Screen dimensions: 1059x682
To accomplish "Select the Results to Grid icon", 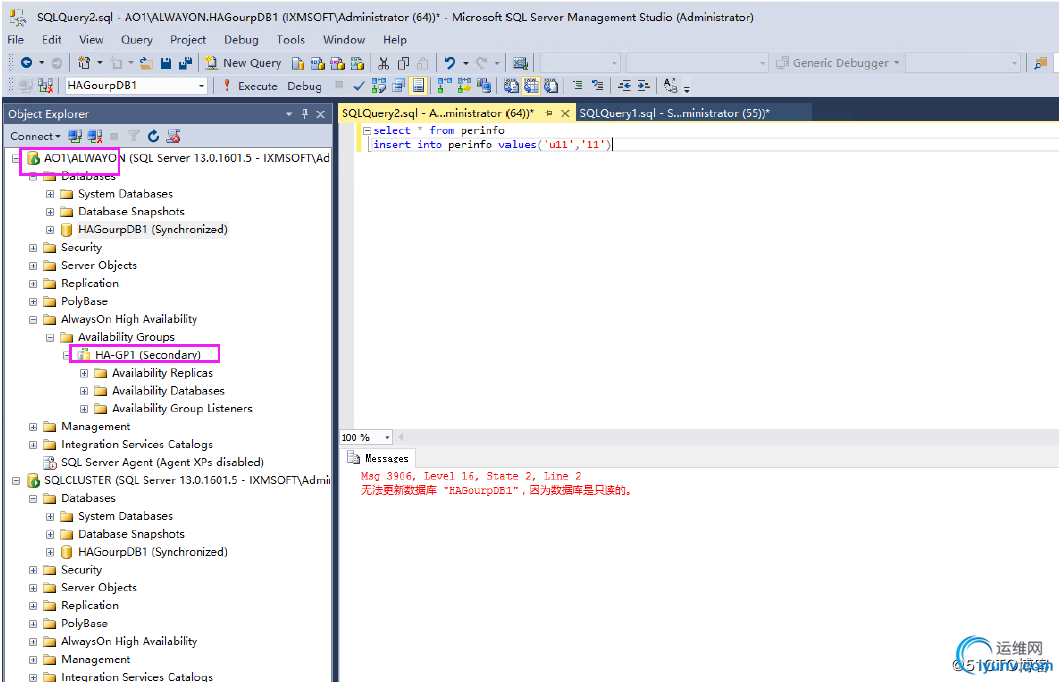I will point(532,86).
